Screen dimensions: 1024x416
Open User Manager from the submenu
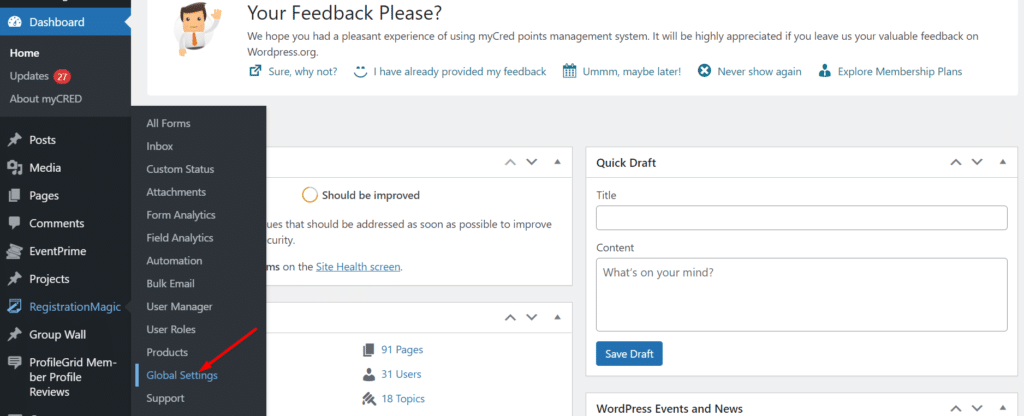coord(179,306)
